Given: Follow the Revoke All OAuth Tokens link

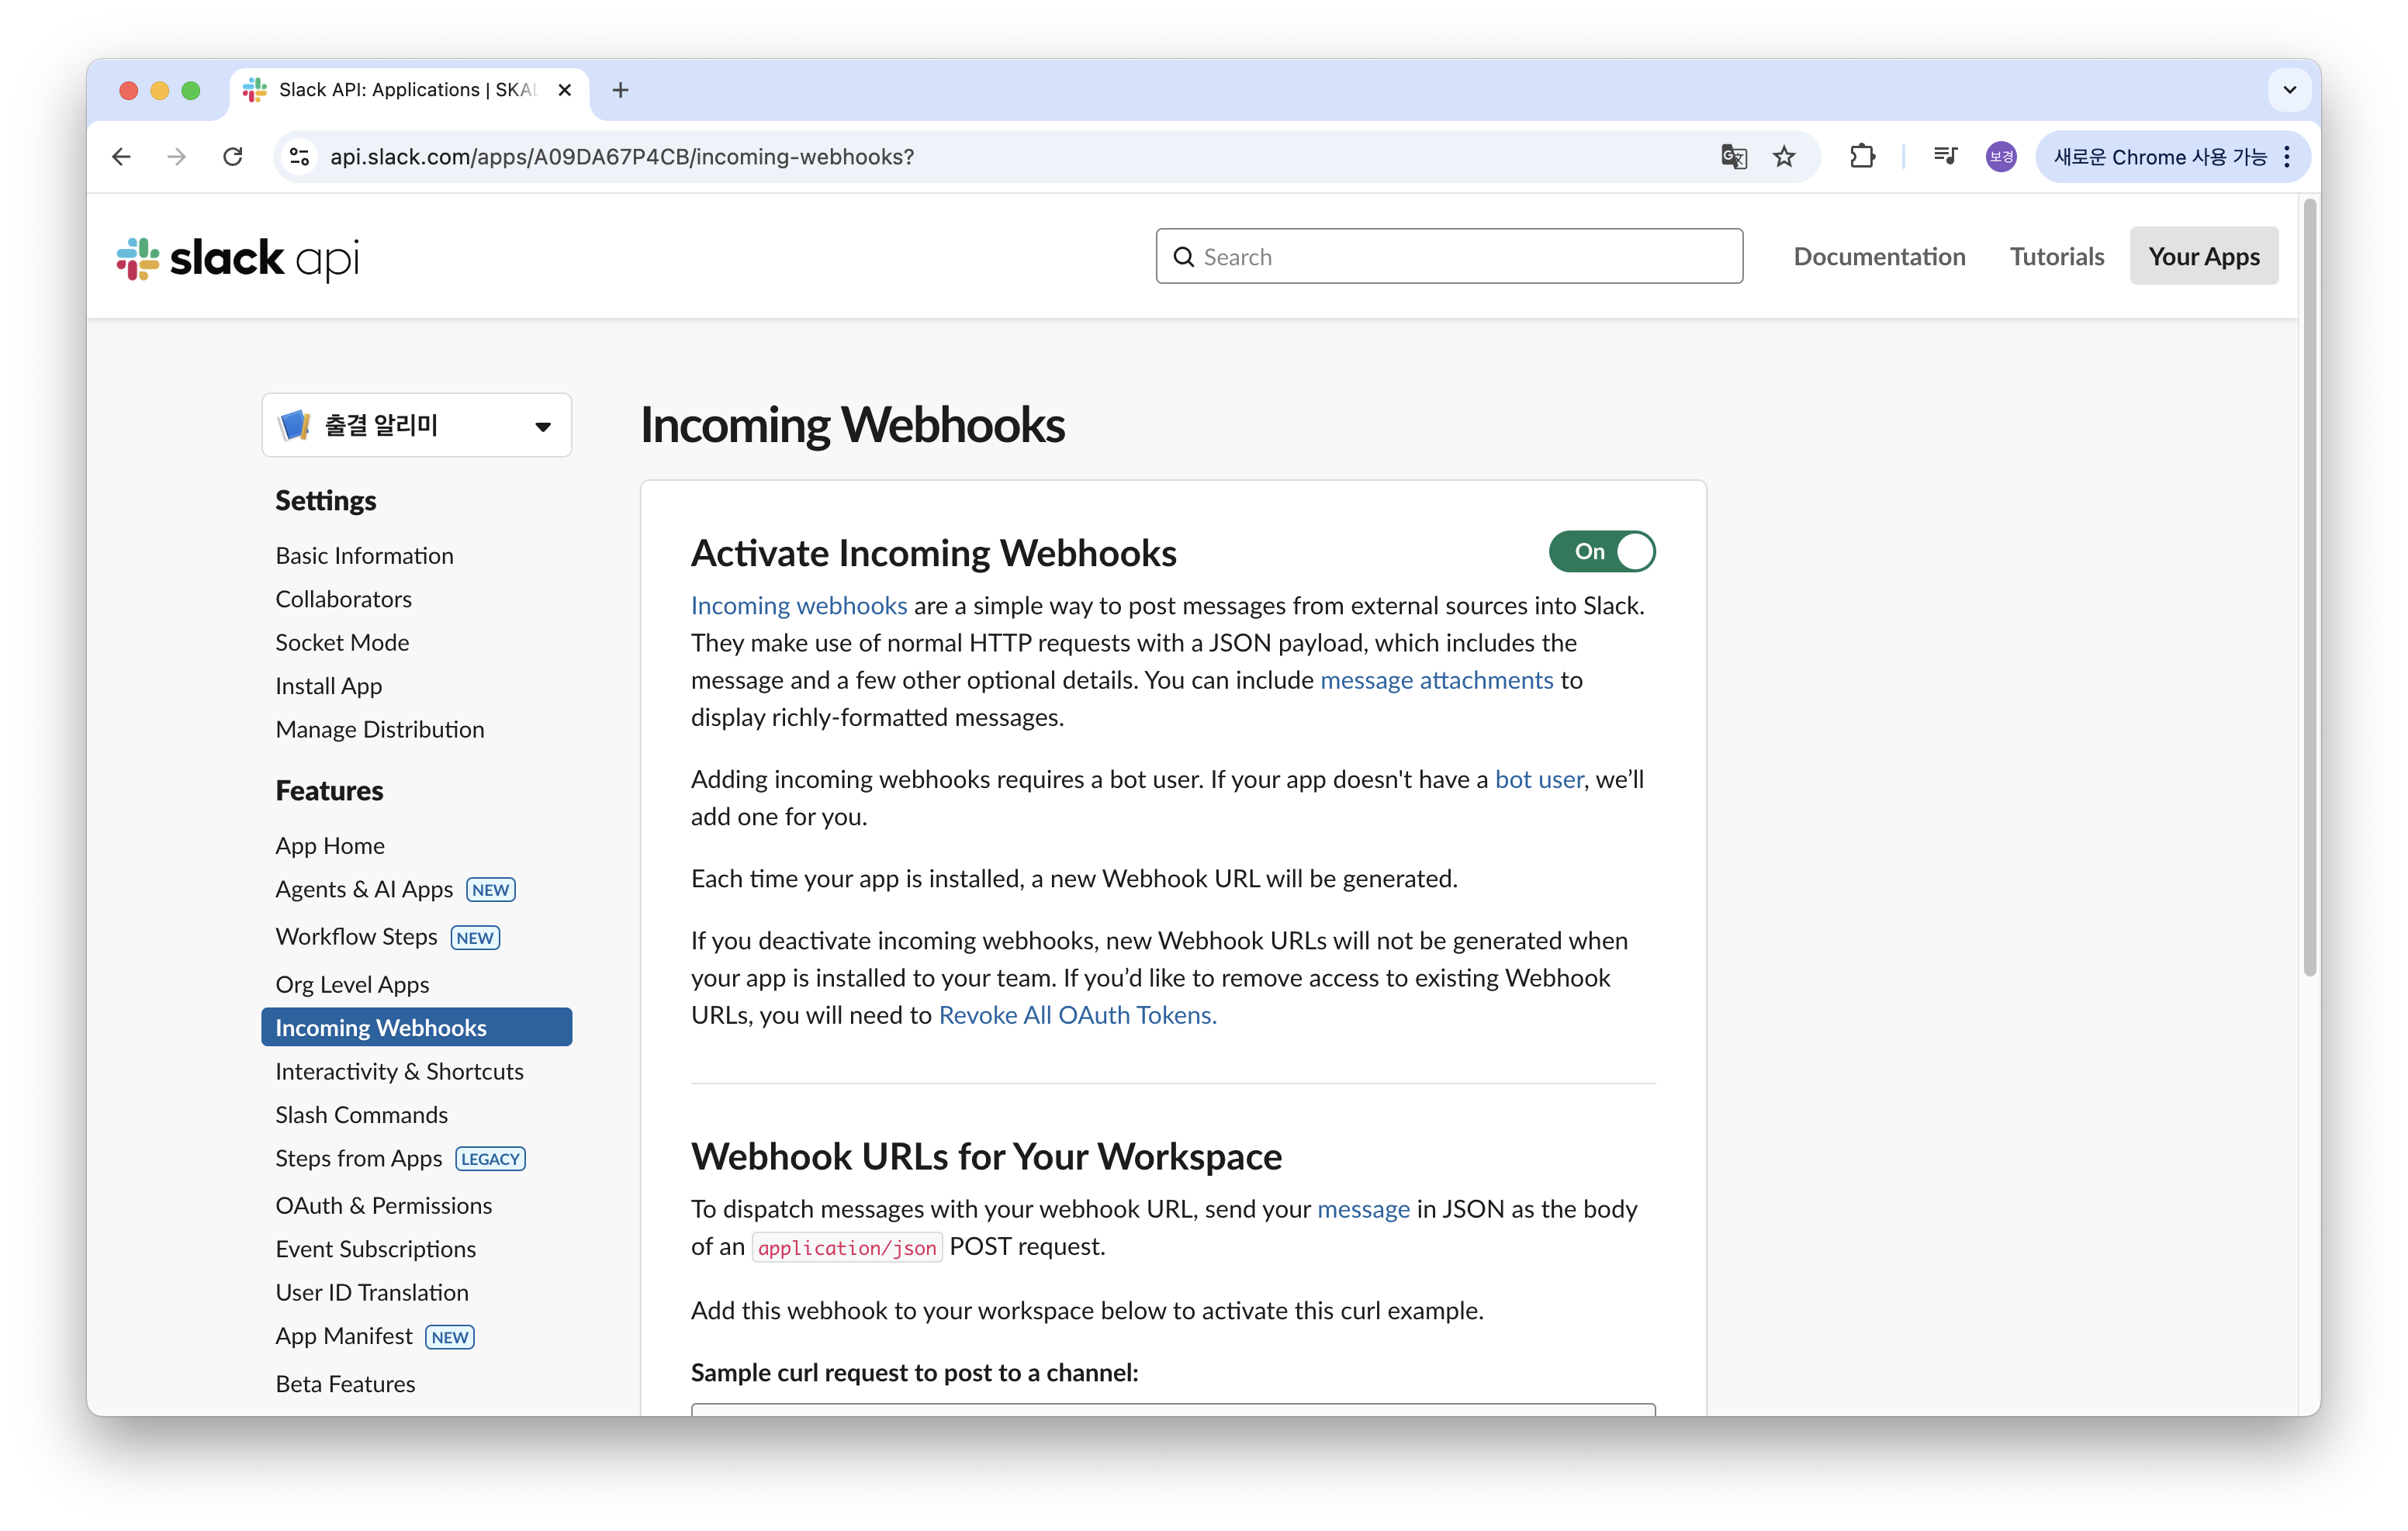Looking at the screenshot, I should point(1077,1015).
